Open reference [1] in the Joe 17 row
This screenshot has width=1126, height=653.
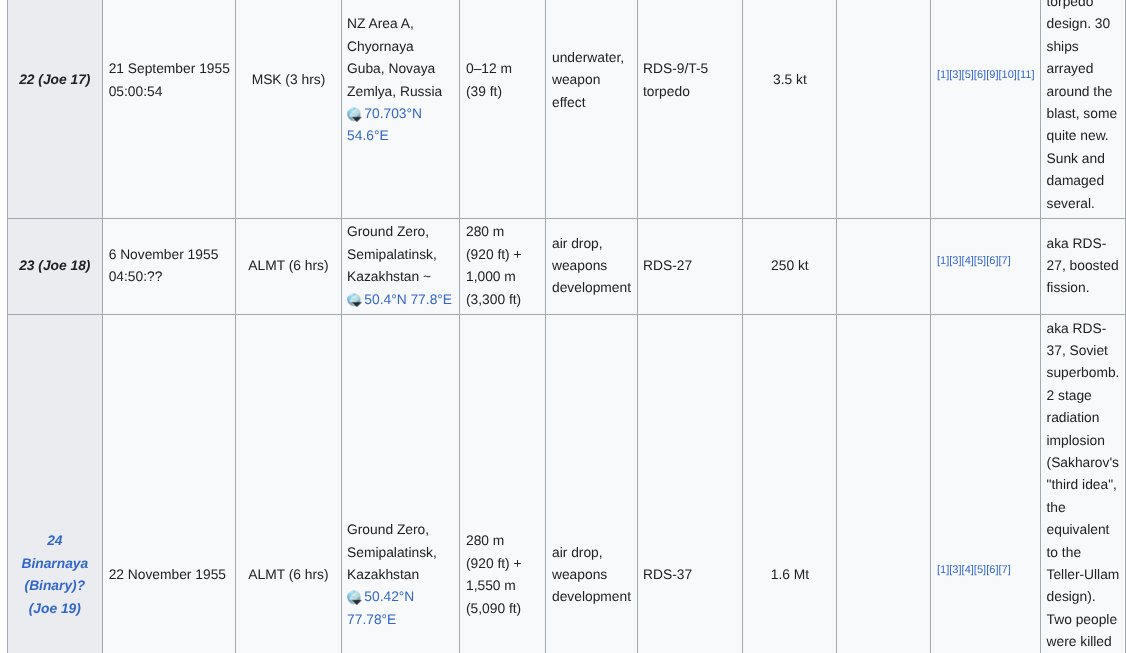tap(943, 75)
